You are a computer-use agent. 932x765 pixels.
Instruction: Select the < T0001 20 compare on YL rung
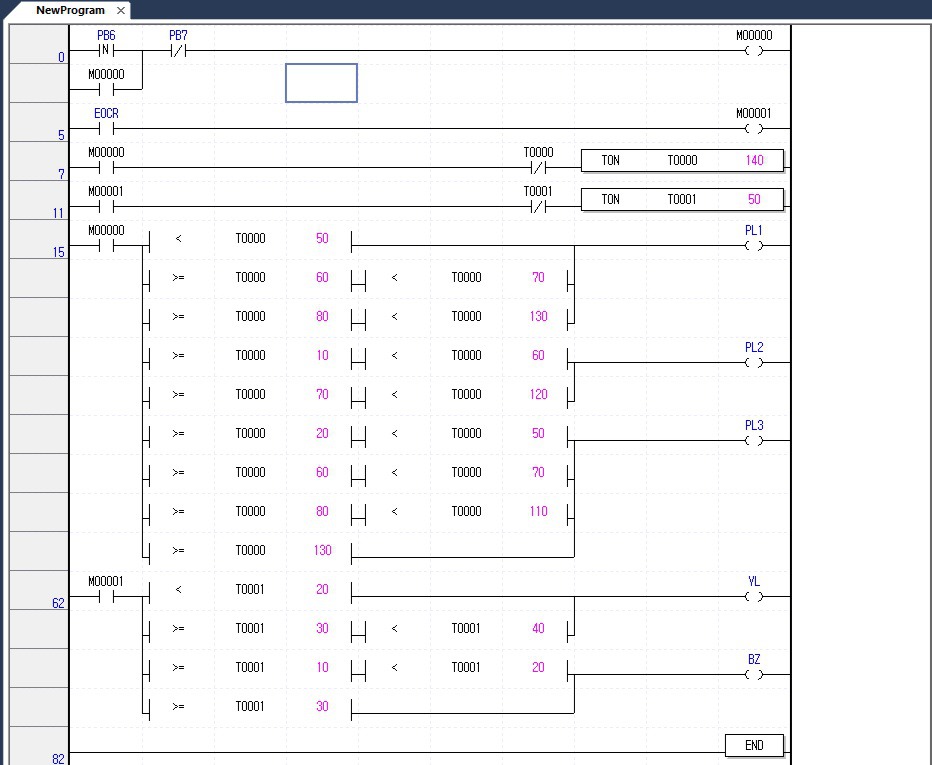tap(250, 590)
